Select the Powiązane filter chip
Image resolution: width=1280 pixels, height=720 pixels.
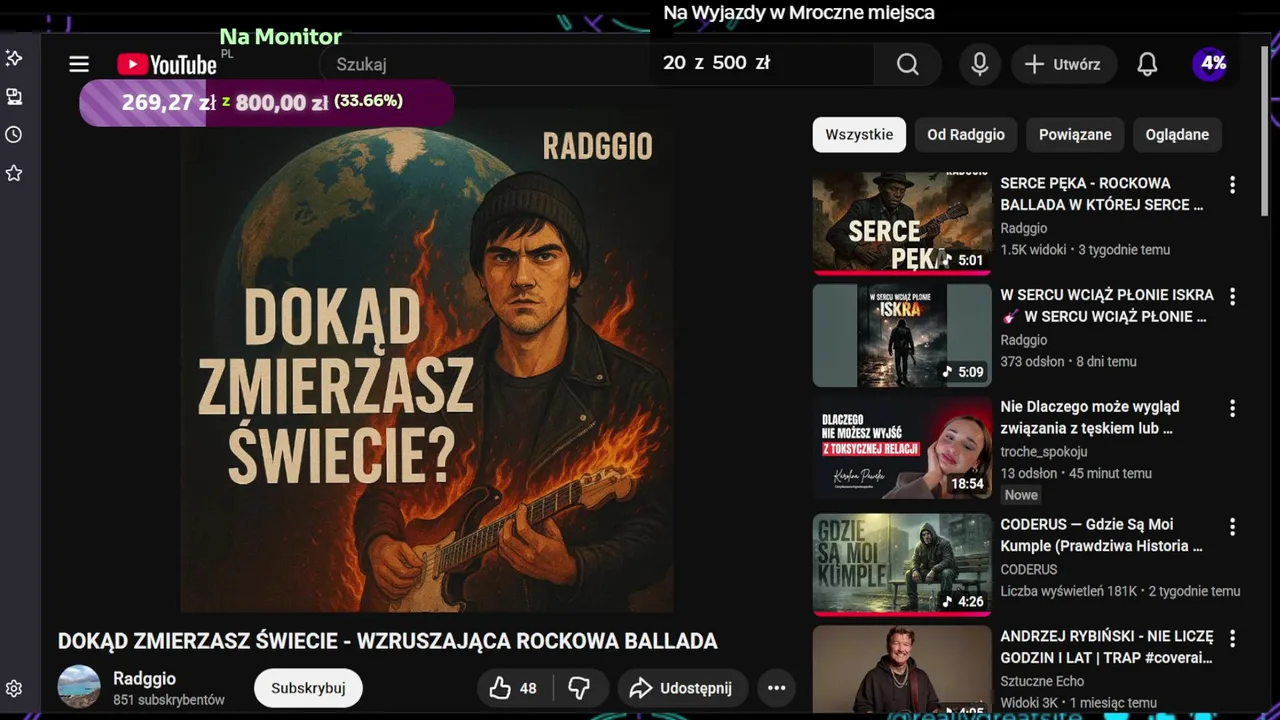click(x=1075, y=134)
